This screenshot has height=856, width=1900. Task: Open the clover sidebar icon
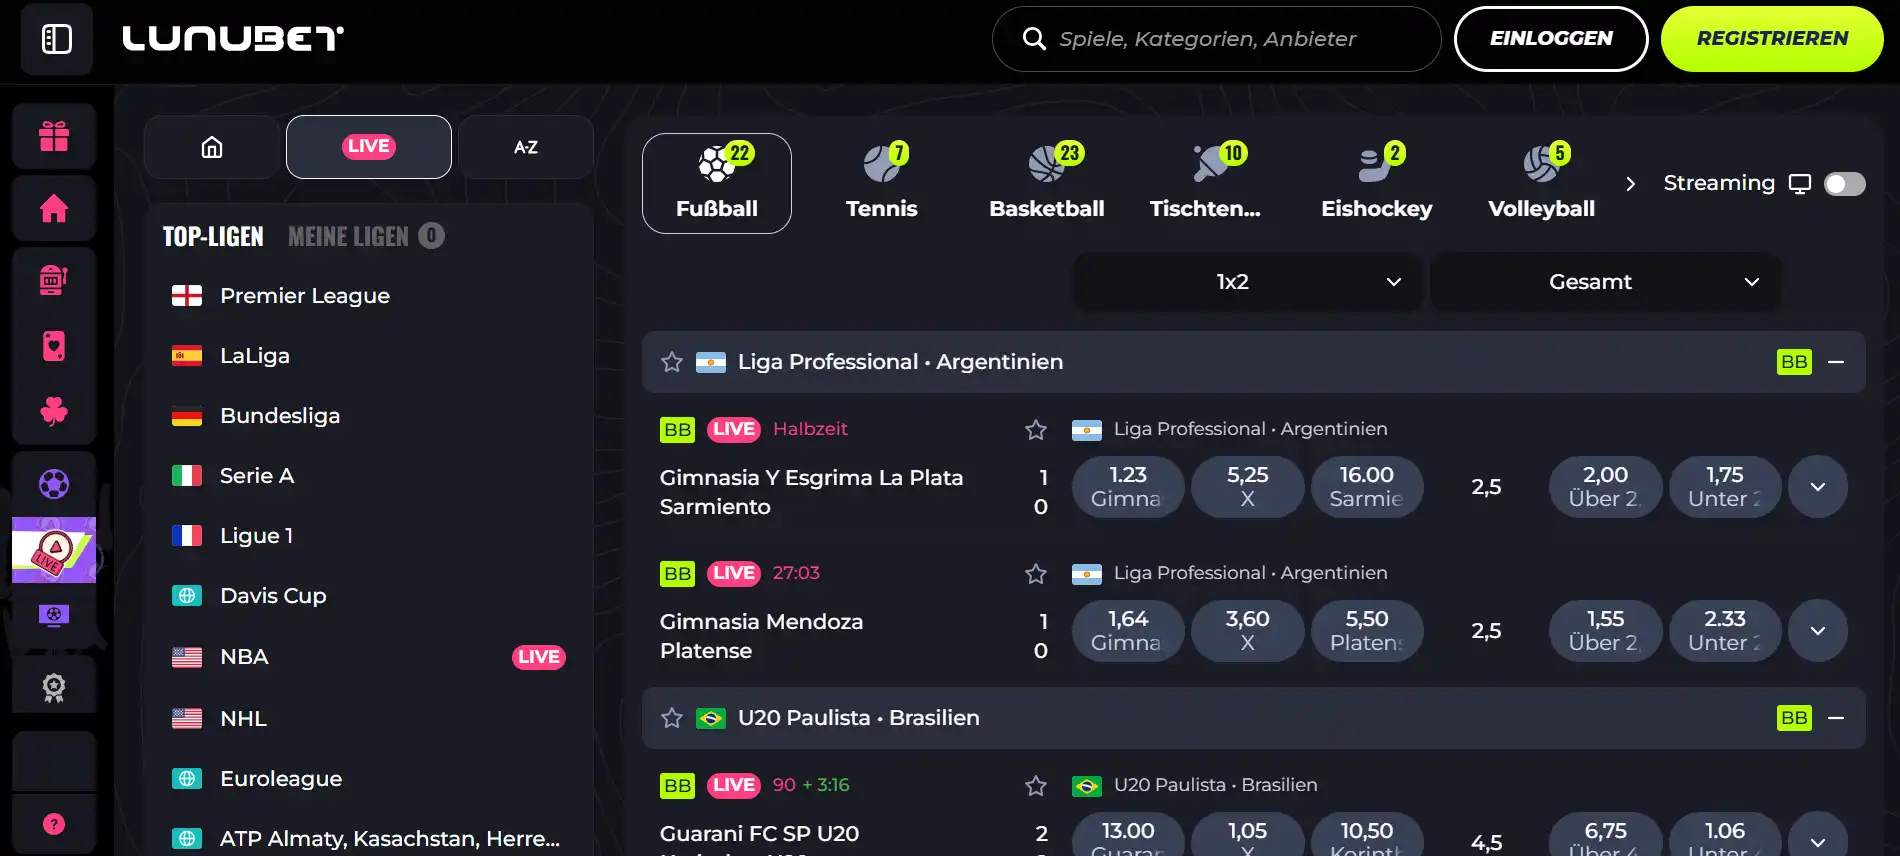tap(54, 411)
